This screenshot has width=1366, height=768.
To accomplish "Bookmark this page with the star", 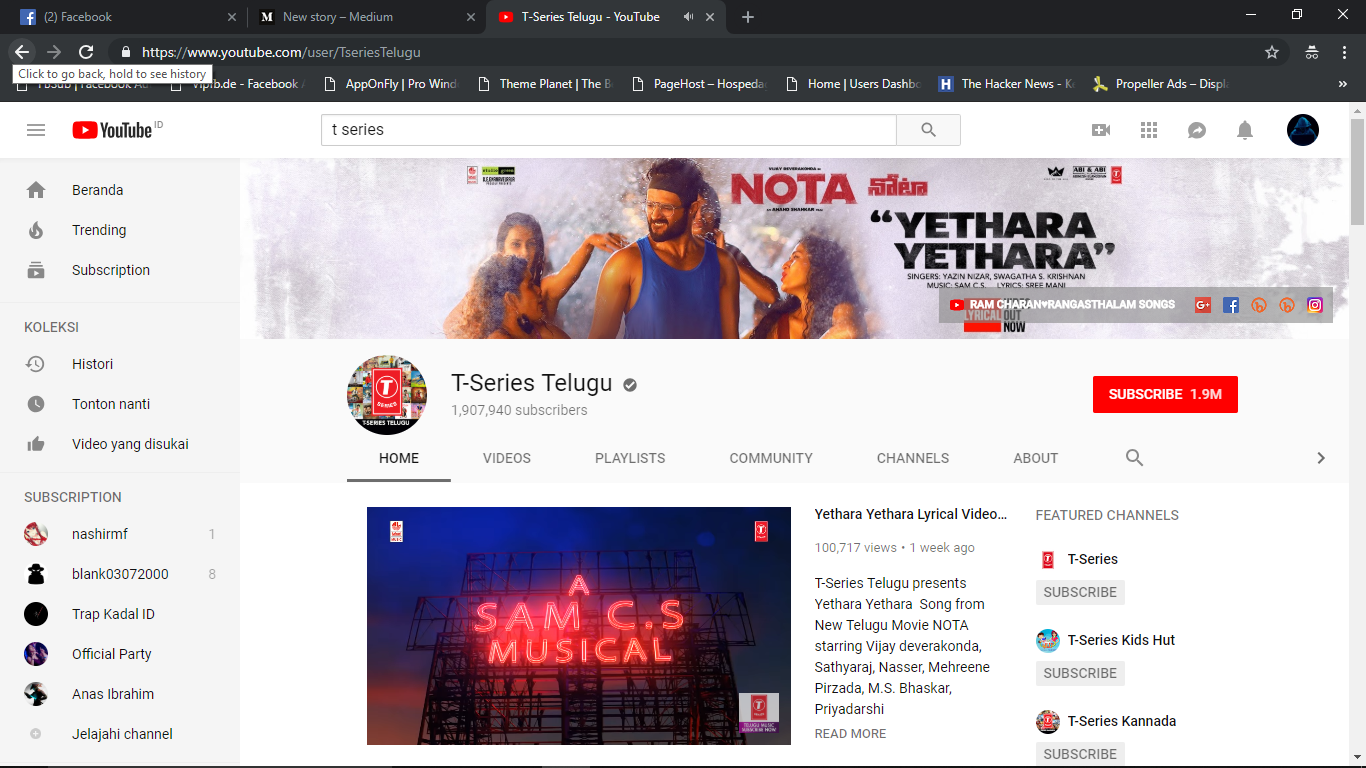I will pos(1272,52).
